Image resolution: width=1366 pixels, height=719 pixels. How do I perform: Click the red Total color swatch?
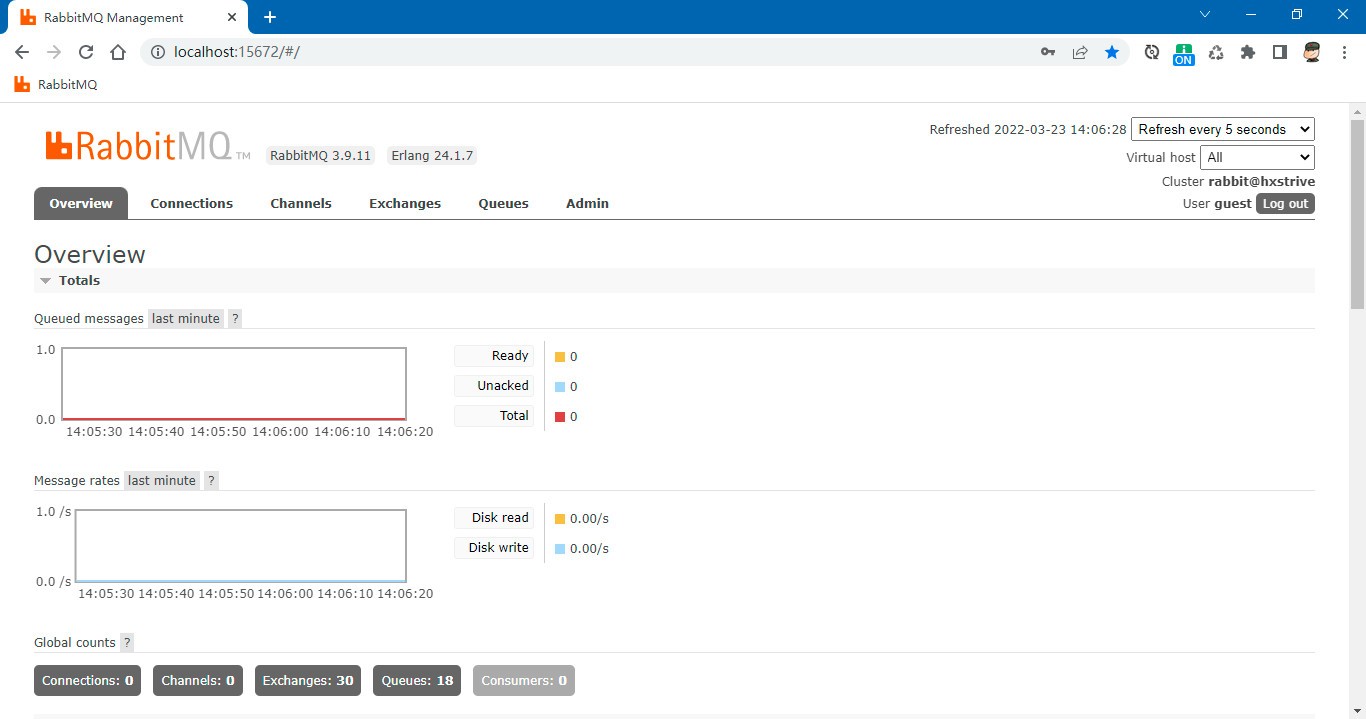click(x=560, y=417)
